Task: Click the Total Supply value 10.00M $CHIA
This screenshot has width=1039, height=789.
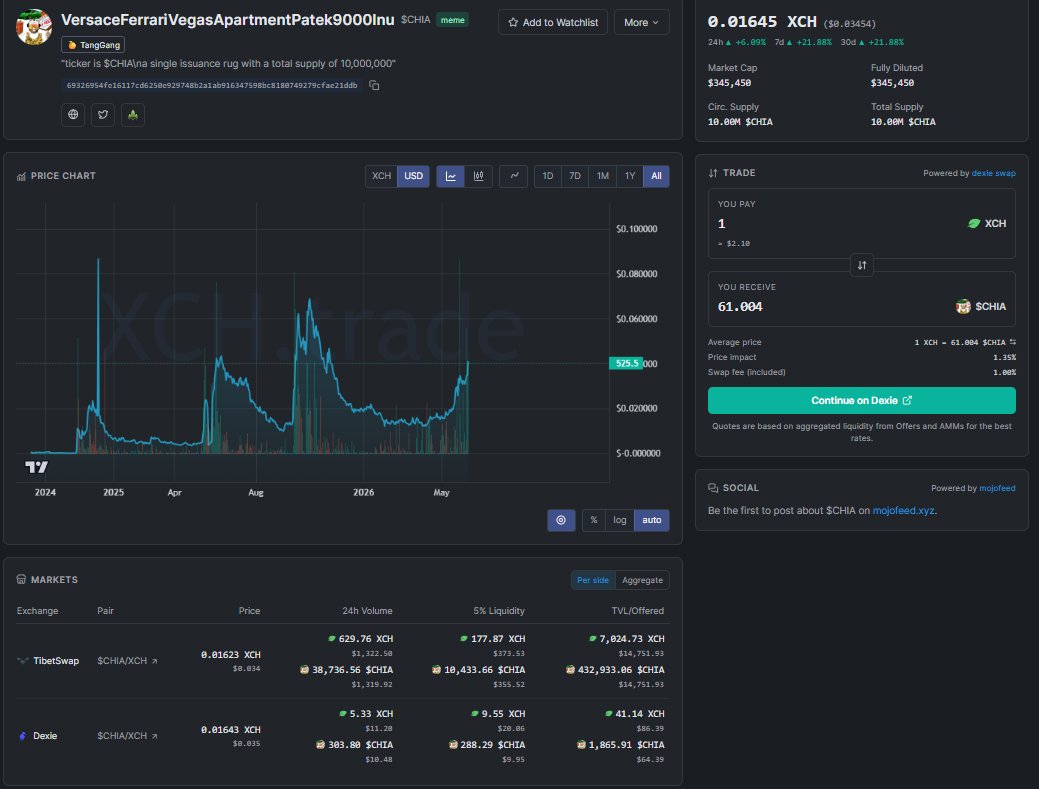Action: (903, 122)
